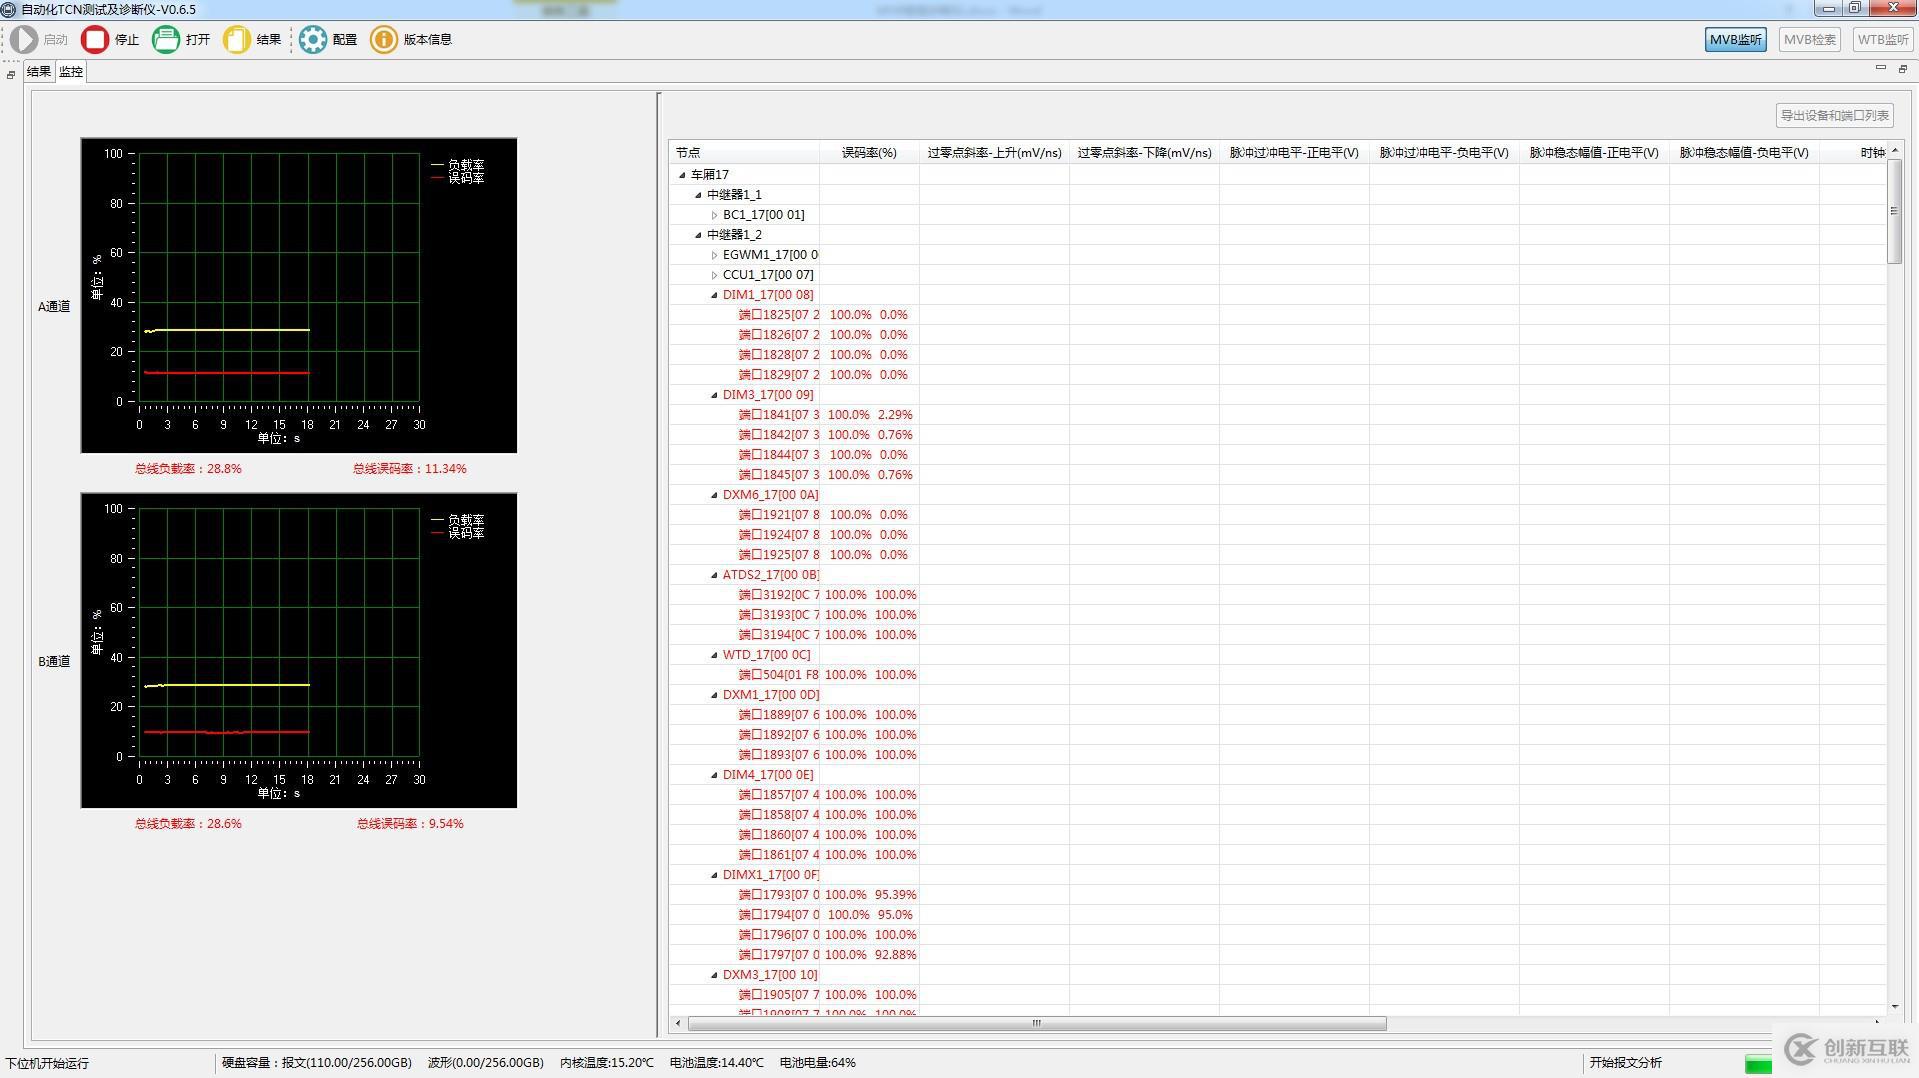Image resolution: width=1919 pixels, height=1078 pixels.
Task: Expand the BC1_17[00 01] node
Action: tap(714, 215)
